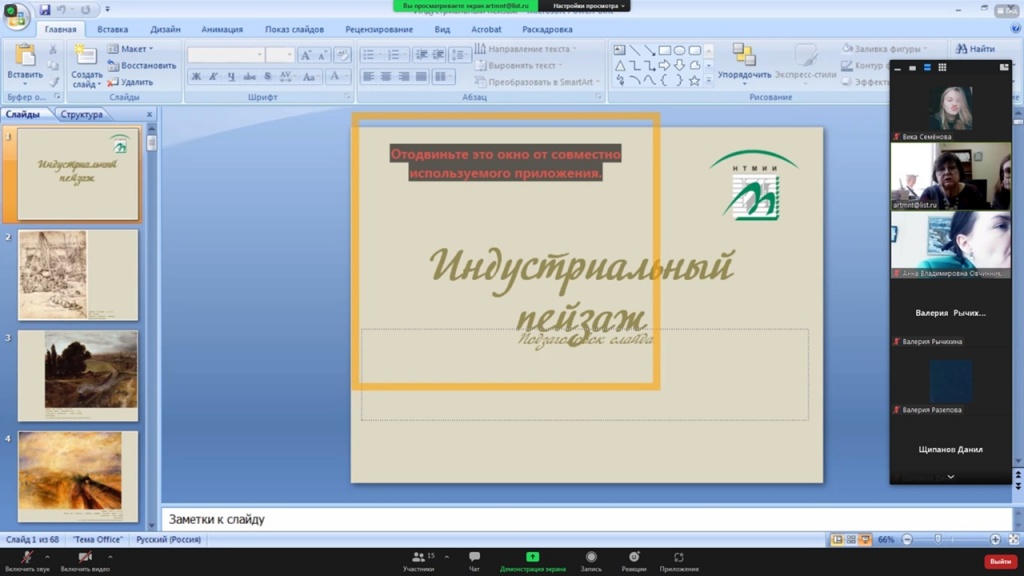
Task: Click the red Выйти button
Action: (1000, 562)
